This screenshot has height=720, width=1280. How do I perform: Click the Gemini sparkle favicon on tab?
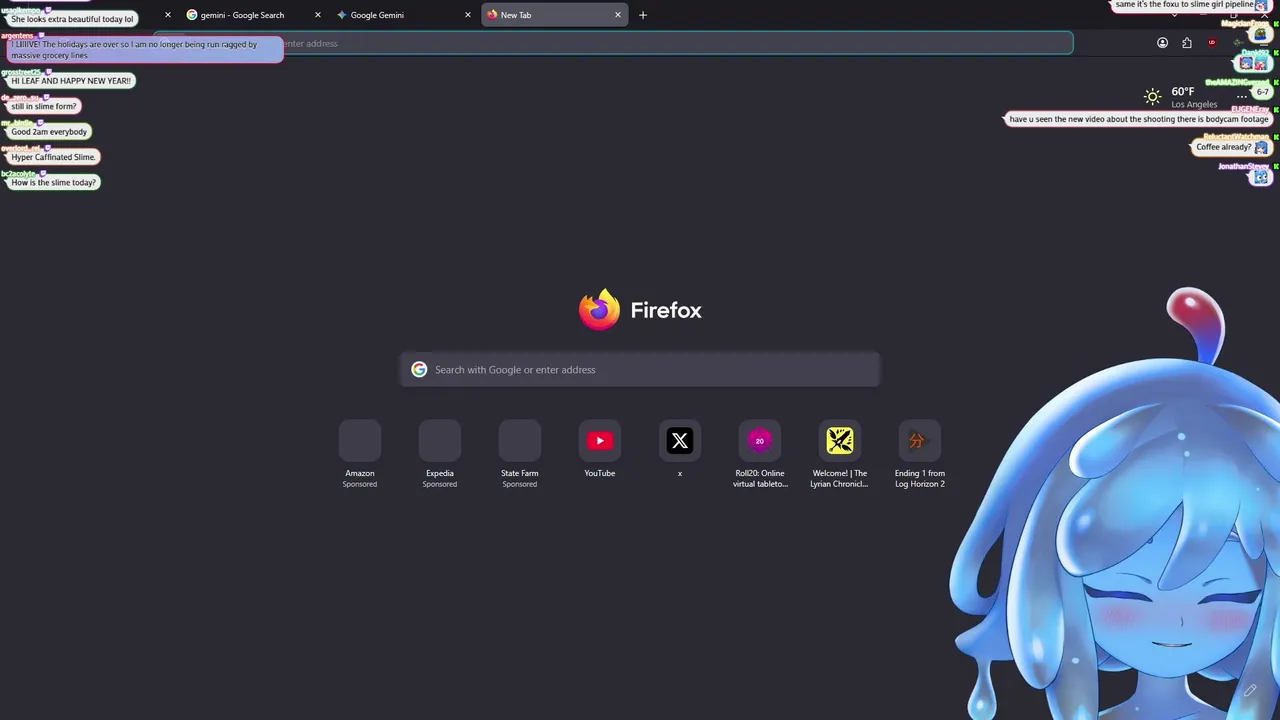342,15
